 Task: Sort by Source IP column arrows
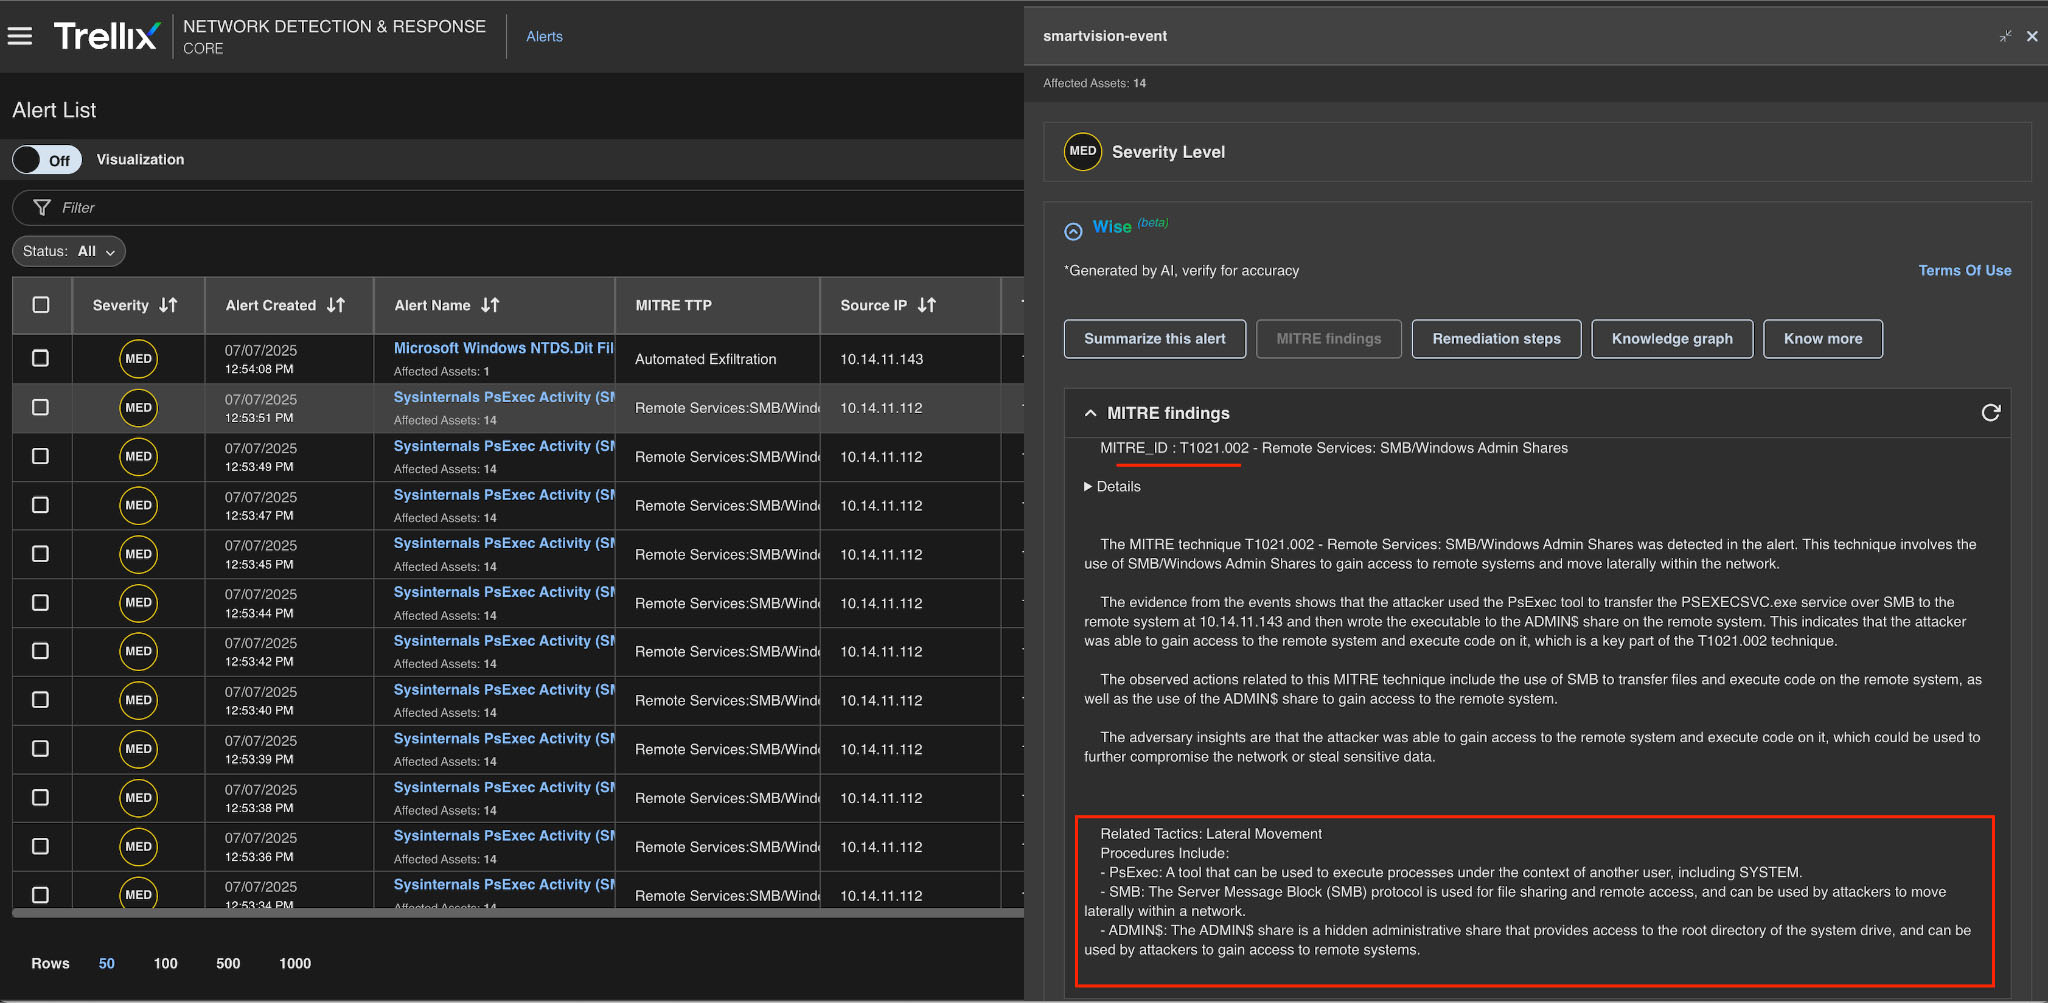[x=927, y=306]
